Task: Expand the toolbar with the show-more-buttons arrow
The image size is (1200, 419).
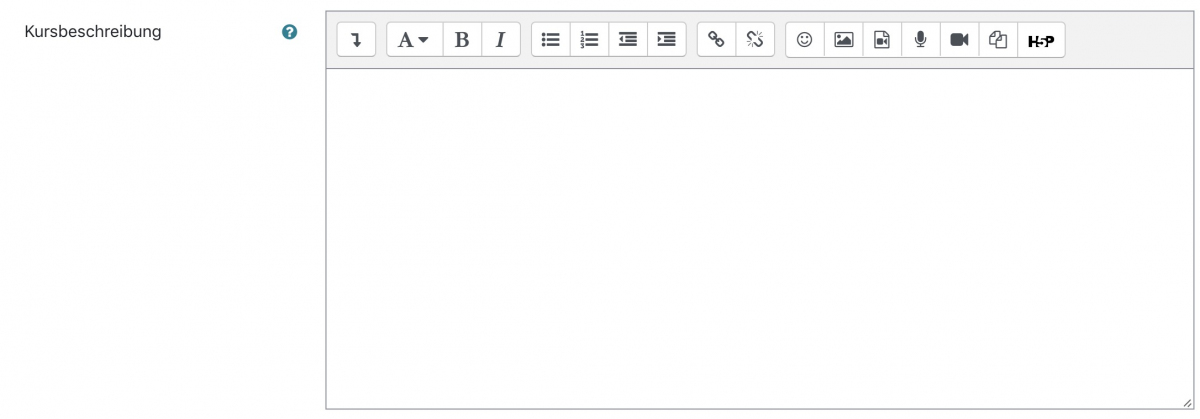Action: pos(356,40)
